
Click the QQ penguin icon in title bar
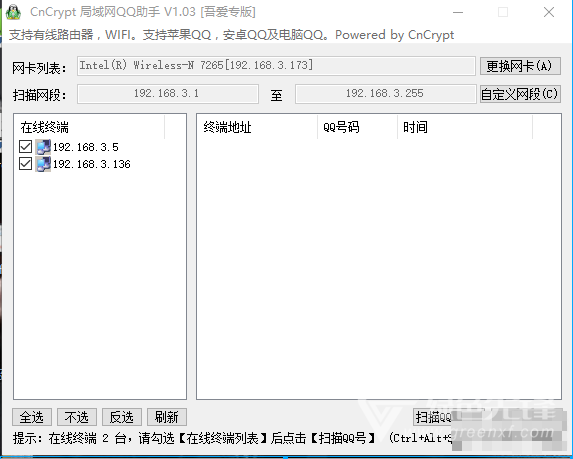tap(14, 12)
